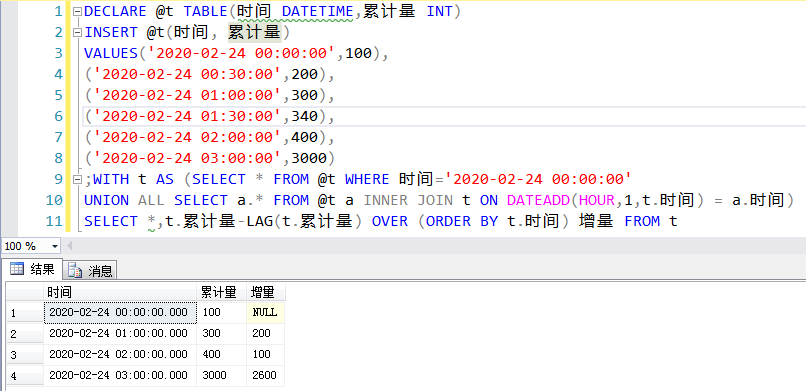The image size is (806, 391).
Task: Click the DATETIME type on line 1
Action: click(318, 11)
